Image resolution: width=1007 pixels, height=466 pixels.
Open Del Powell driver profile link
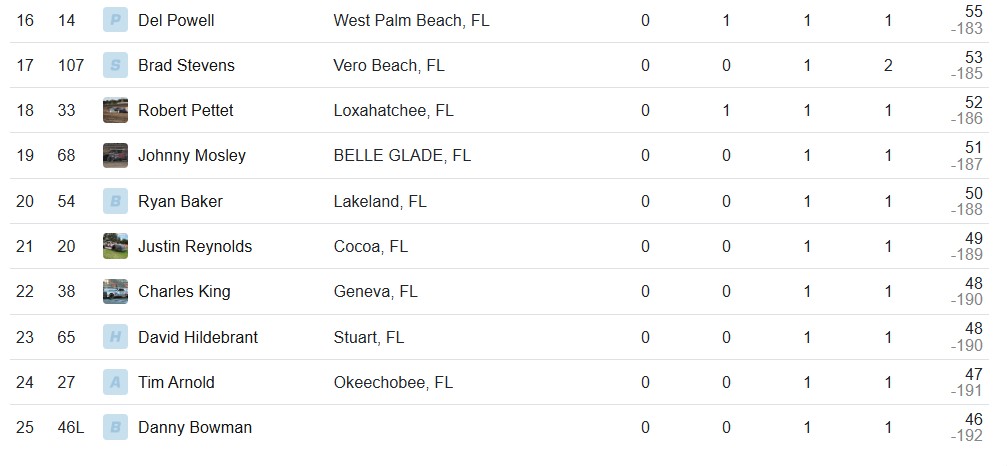click(176, 21)
